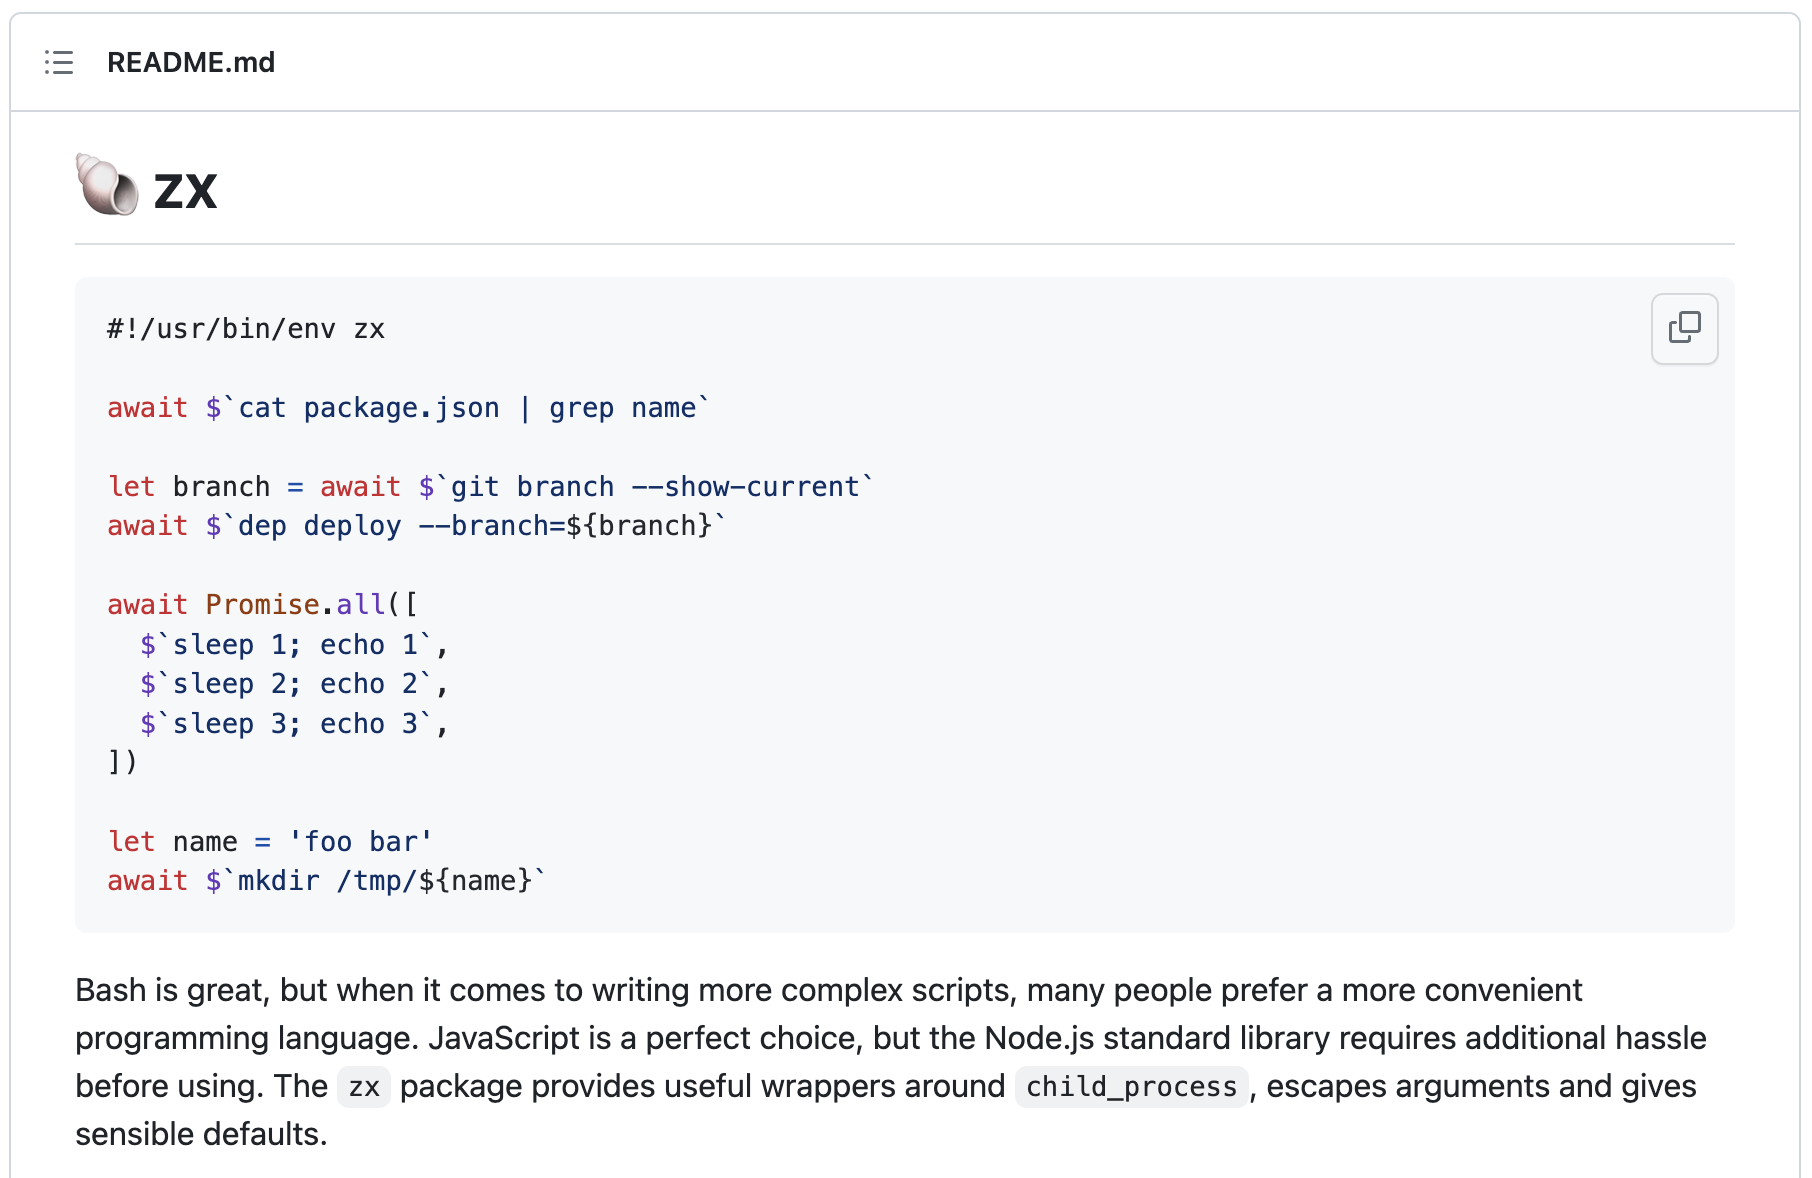This screenshot has height=1178, width=1812.
Task: Click the 'sleep 3; echo 3' line
Action: click(x=294, y=724)
